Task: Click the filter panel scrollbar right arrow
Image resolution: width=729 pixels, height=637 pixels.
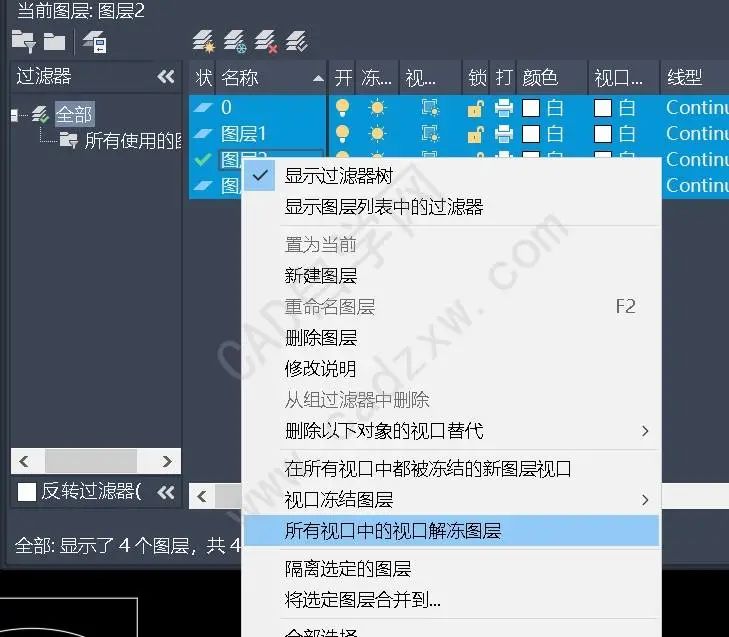Action: tap(167, 461)
